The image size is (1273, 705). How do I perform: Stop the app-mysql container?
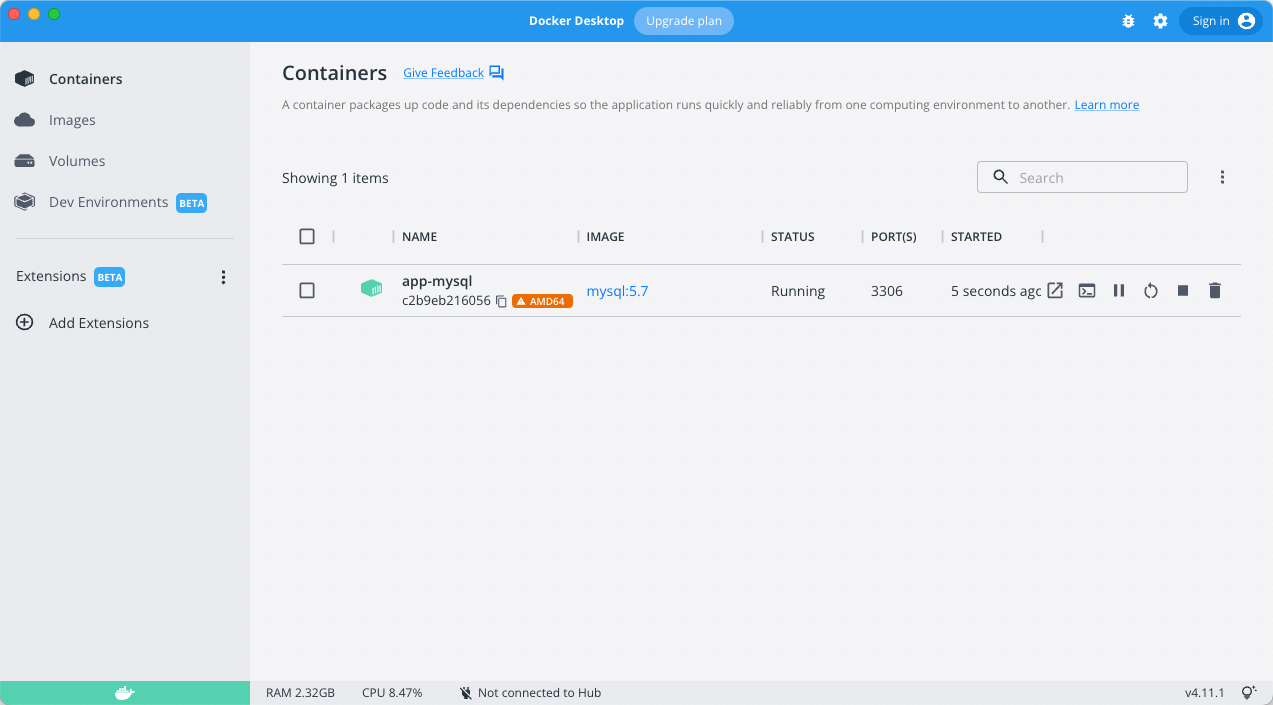(x=1183, y=290)
